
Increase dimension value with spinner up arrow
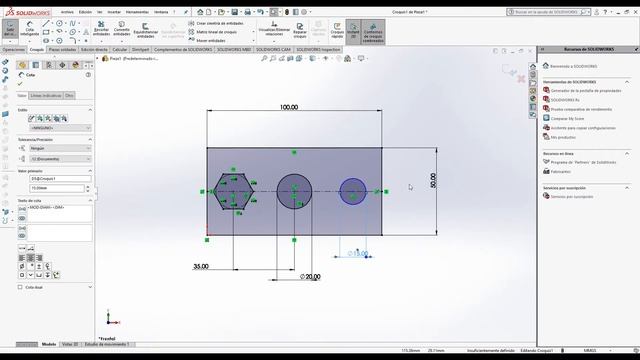tap(88, 187)
